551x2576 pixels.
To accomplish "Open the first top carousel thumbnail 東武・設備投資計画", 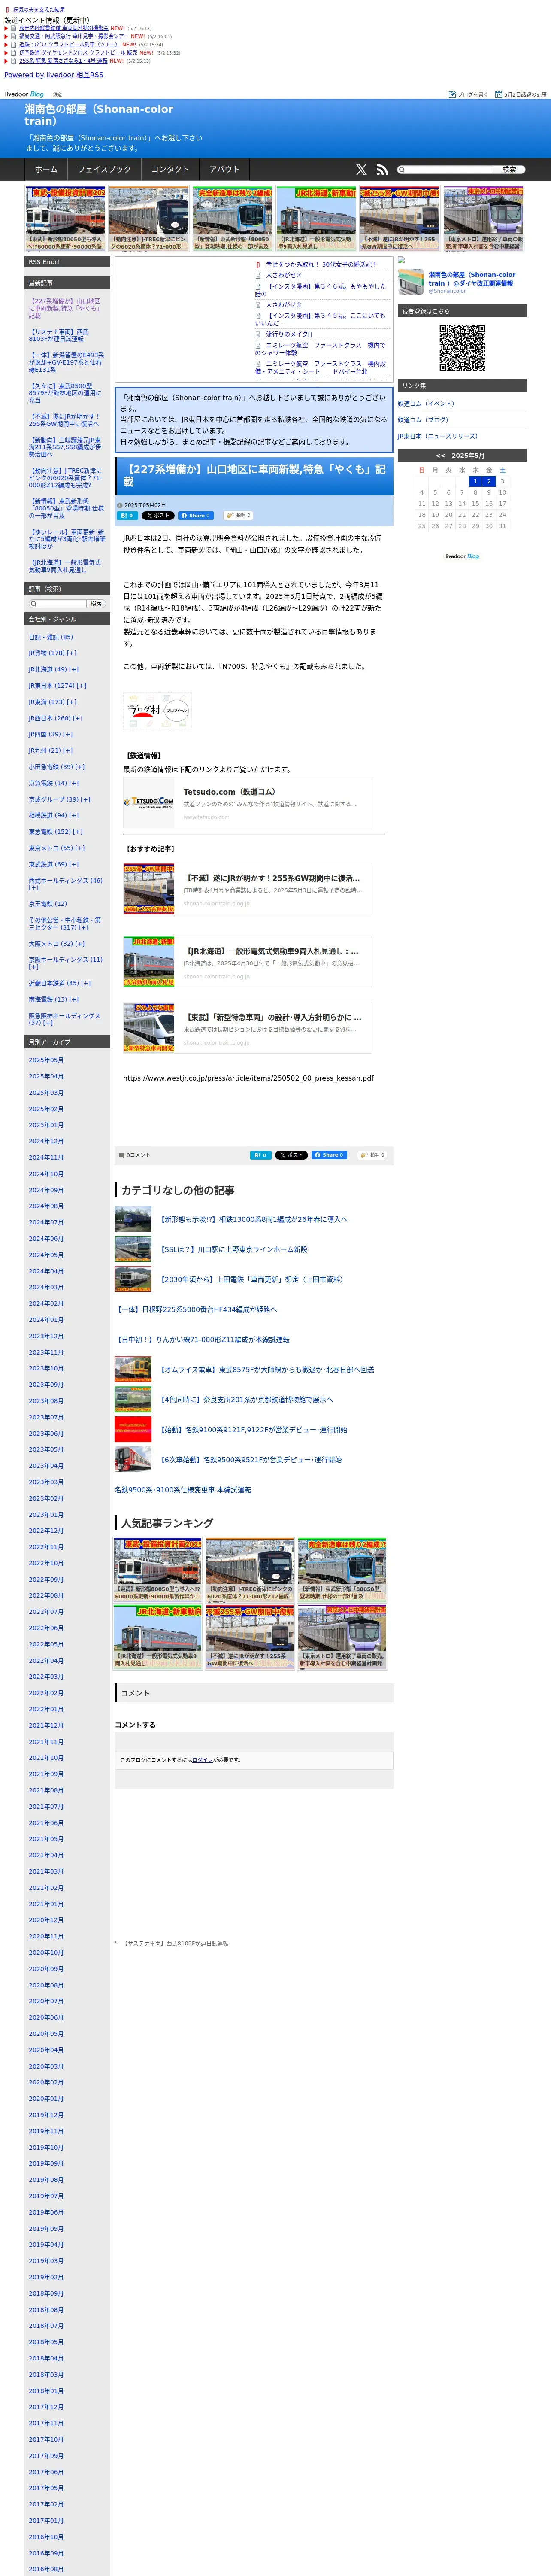I will point(65,218).
